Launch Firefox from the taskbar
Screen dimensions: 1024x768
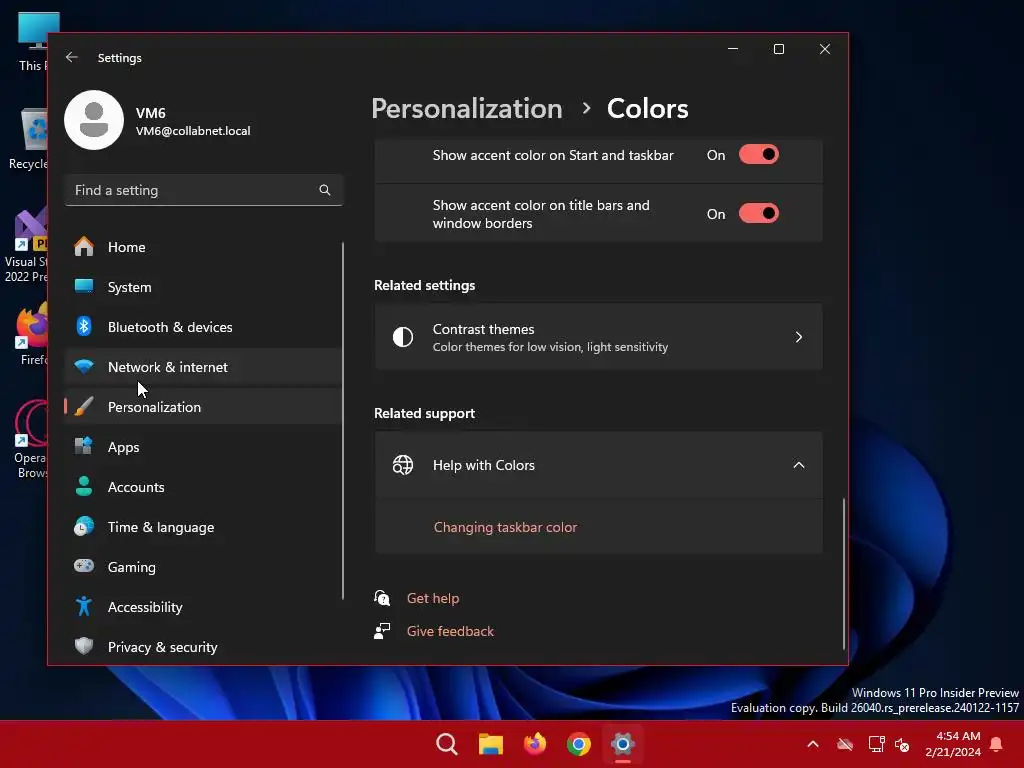coord(534,744)
